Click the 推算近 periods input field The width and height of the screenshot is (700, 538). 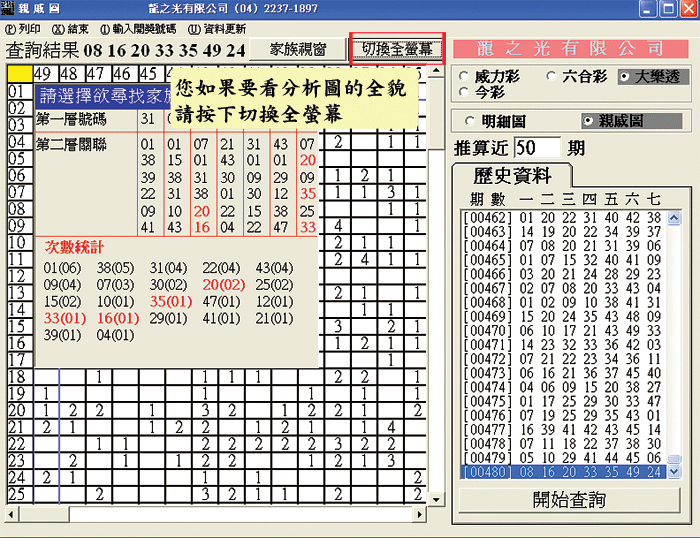pyautogui.click(x=537, y=148)
